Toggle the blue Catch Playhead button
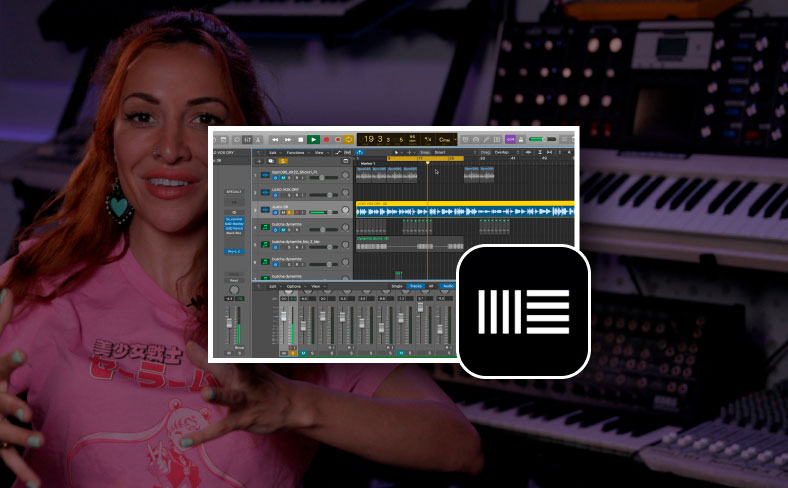Image resolution: width=788 pixels, height=488 pixels. pos(360,153)
